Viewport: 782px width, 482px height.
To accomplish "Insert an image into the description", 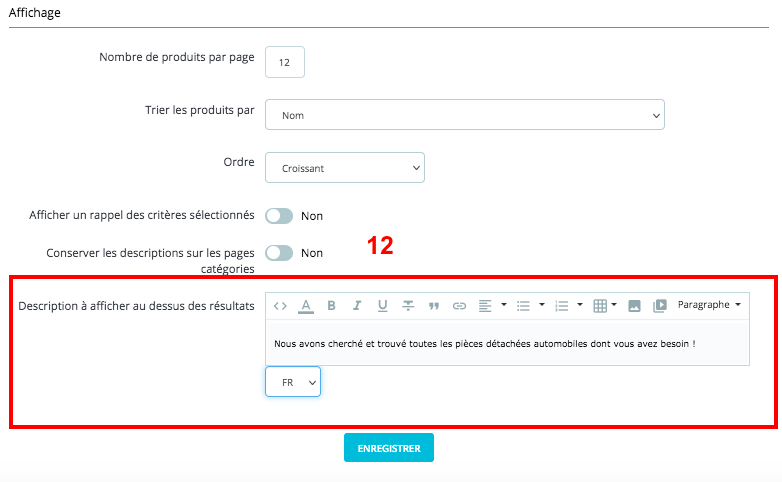I will pyautogui.click(x=634, y=306).
